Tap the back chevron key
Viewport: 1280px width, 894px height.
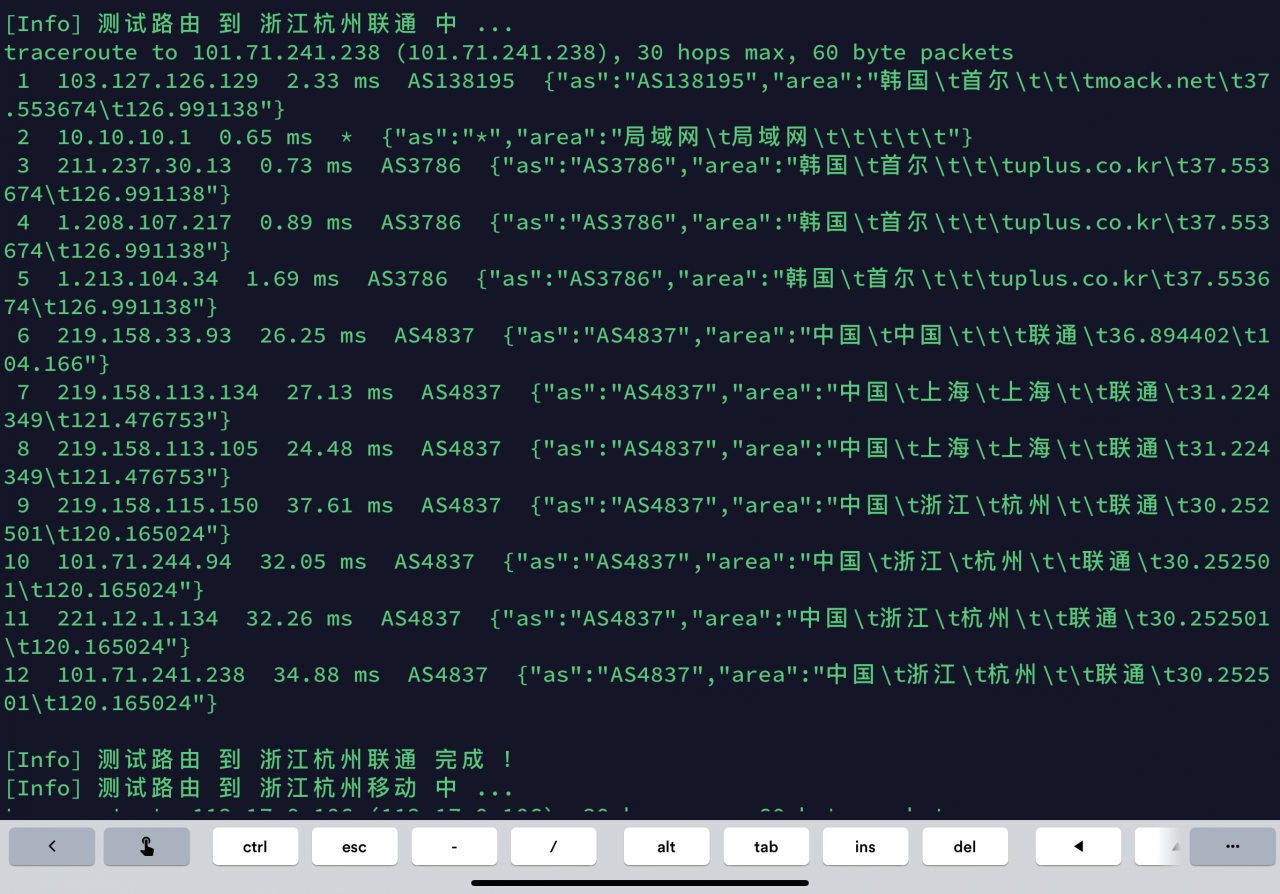52,847
